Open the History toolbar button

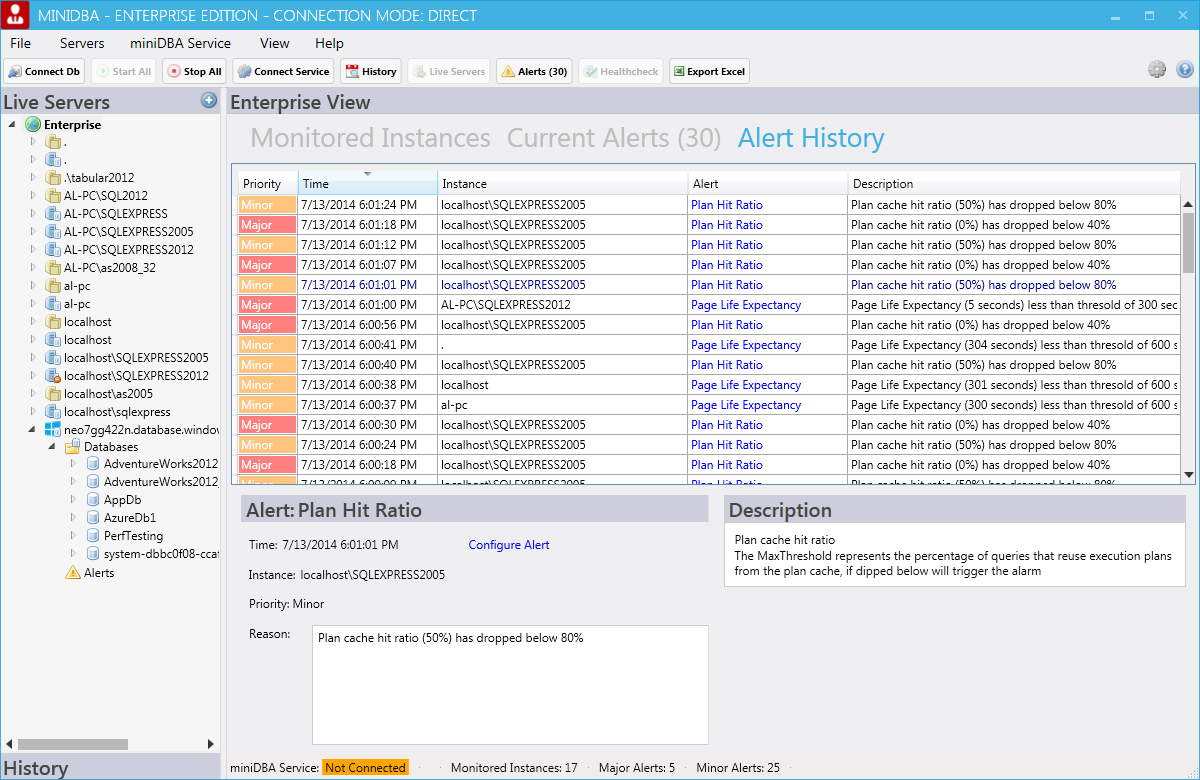coord(371,71)
